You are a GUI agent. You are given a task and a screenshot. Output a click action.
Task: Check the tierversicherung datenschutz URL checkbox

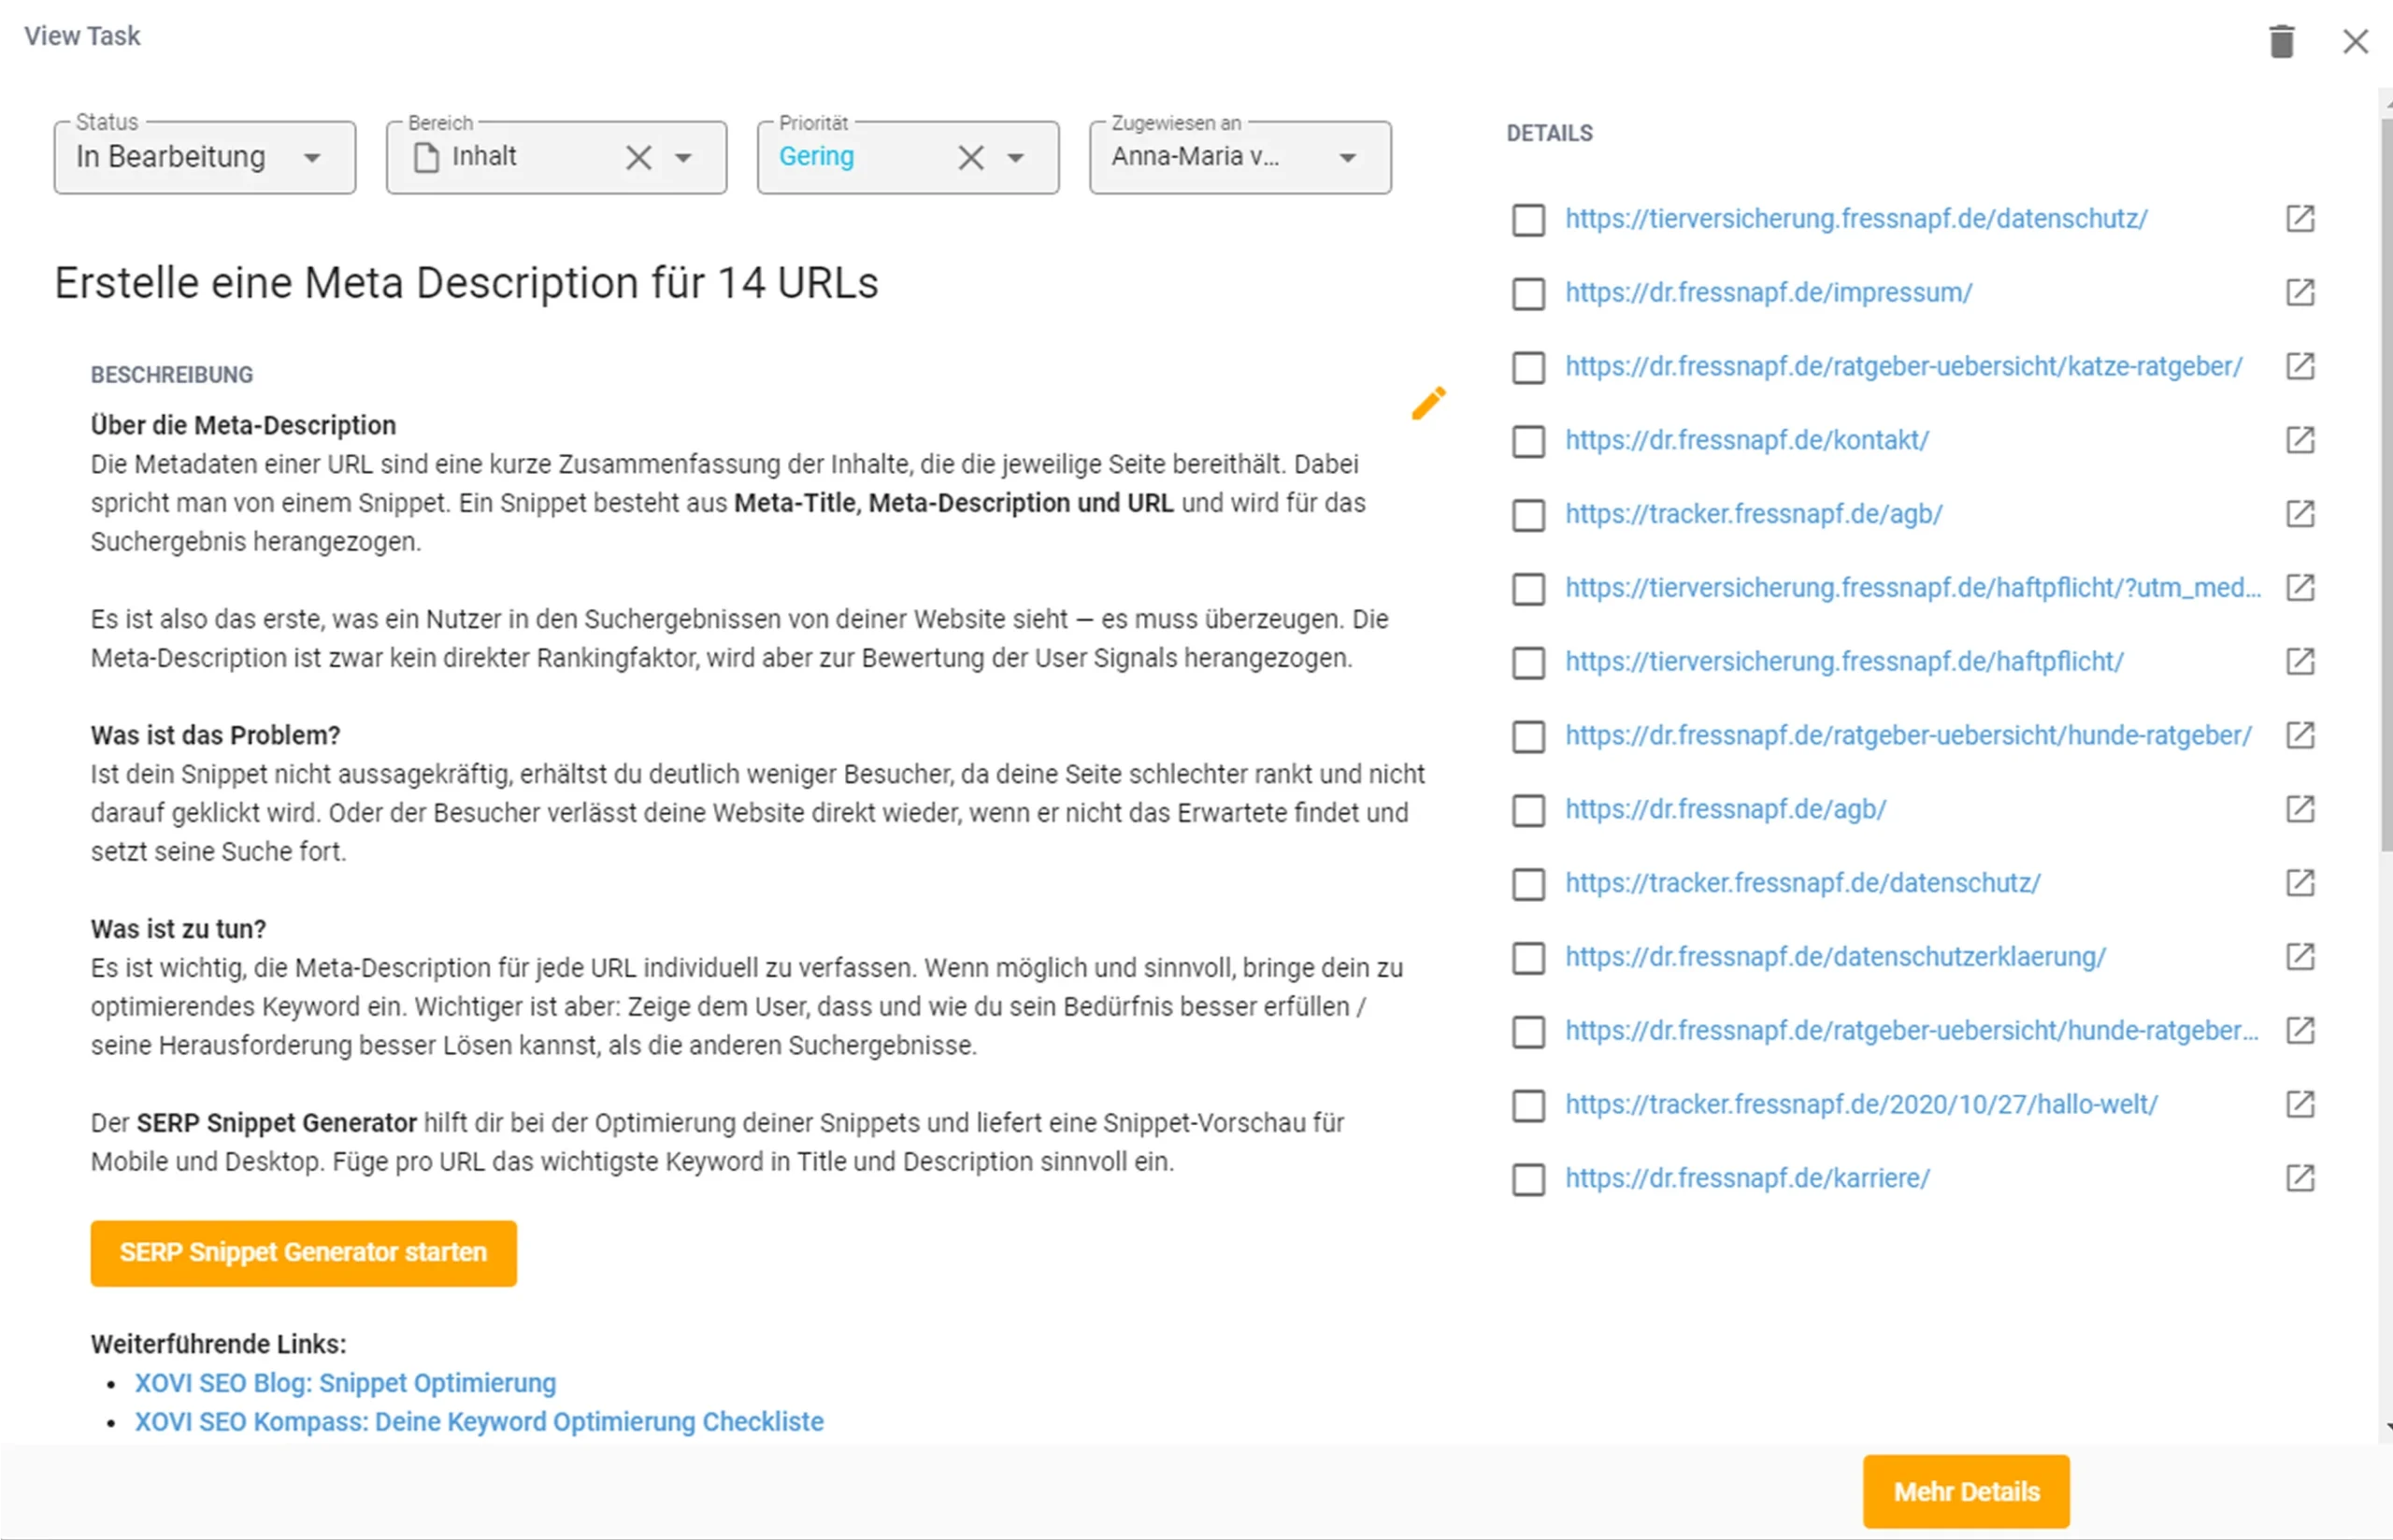(1528, 220)
